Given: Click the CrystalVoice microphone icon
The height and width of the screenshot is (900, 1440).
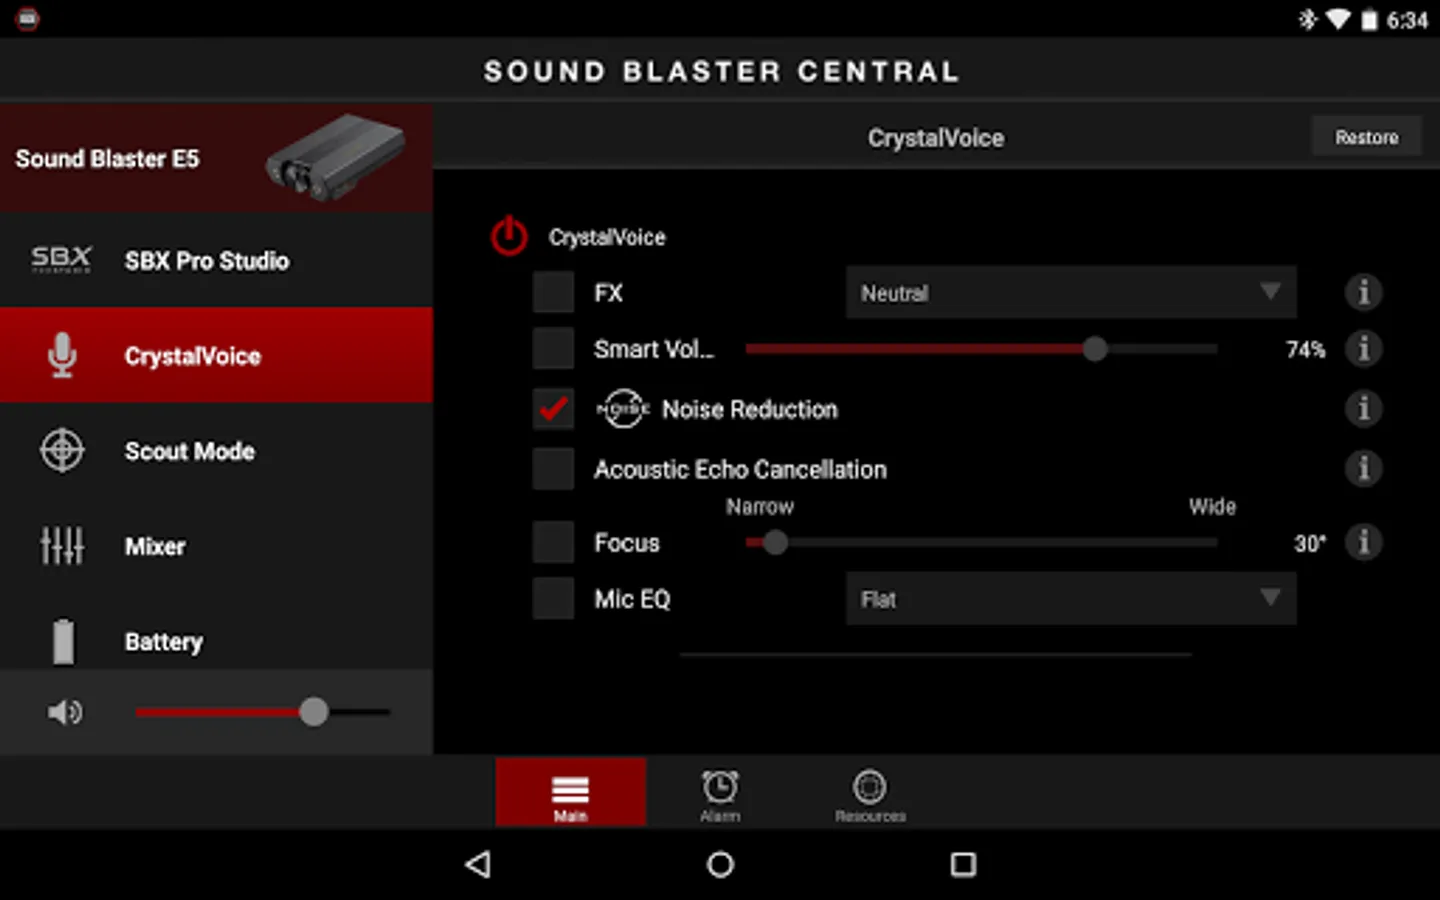Looking at the screenshot, I should (x=62, y=355).
